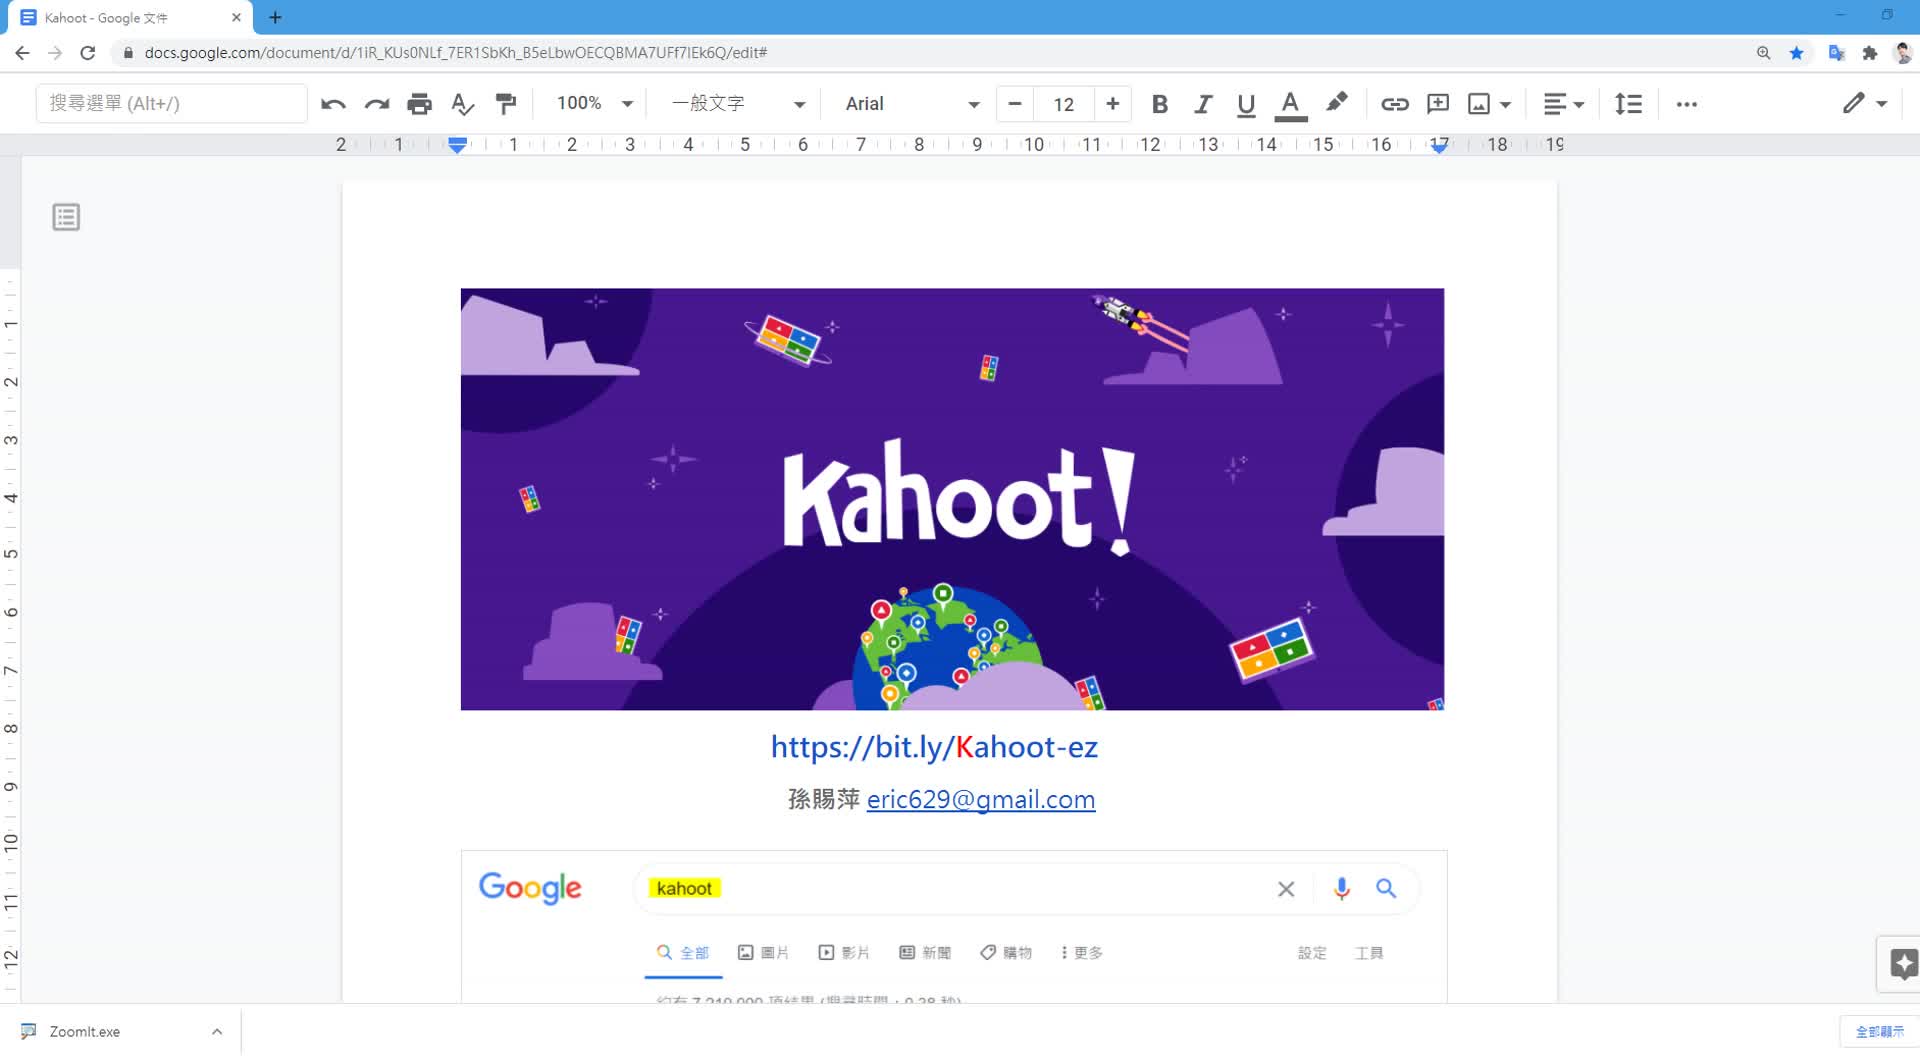Select the Kahoot - Google Docs tab
1920x1060 pixels.
(130, 18)
